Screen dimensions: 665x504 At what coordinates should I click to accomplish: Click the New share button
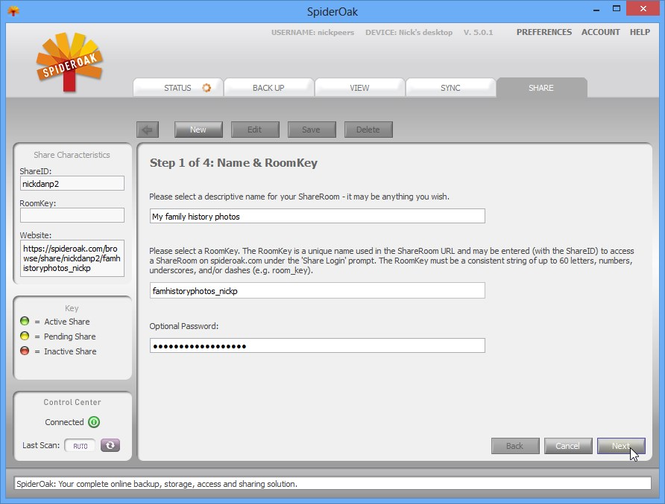tap(198, 130)
